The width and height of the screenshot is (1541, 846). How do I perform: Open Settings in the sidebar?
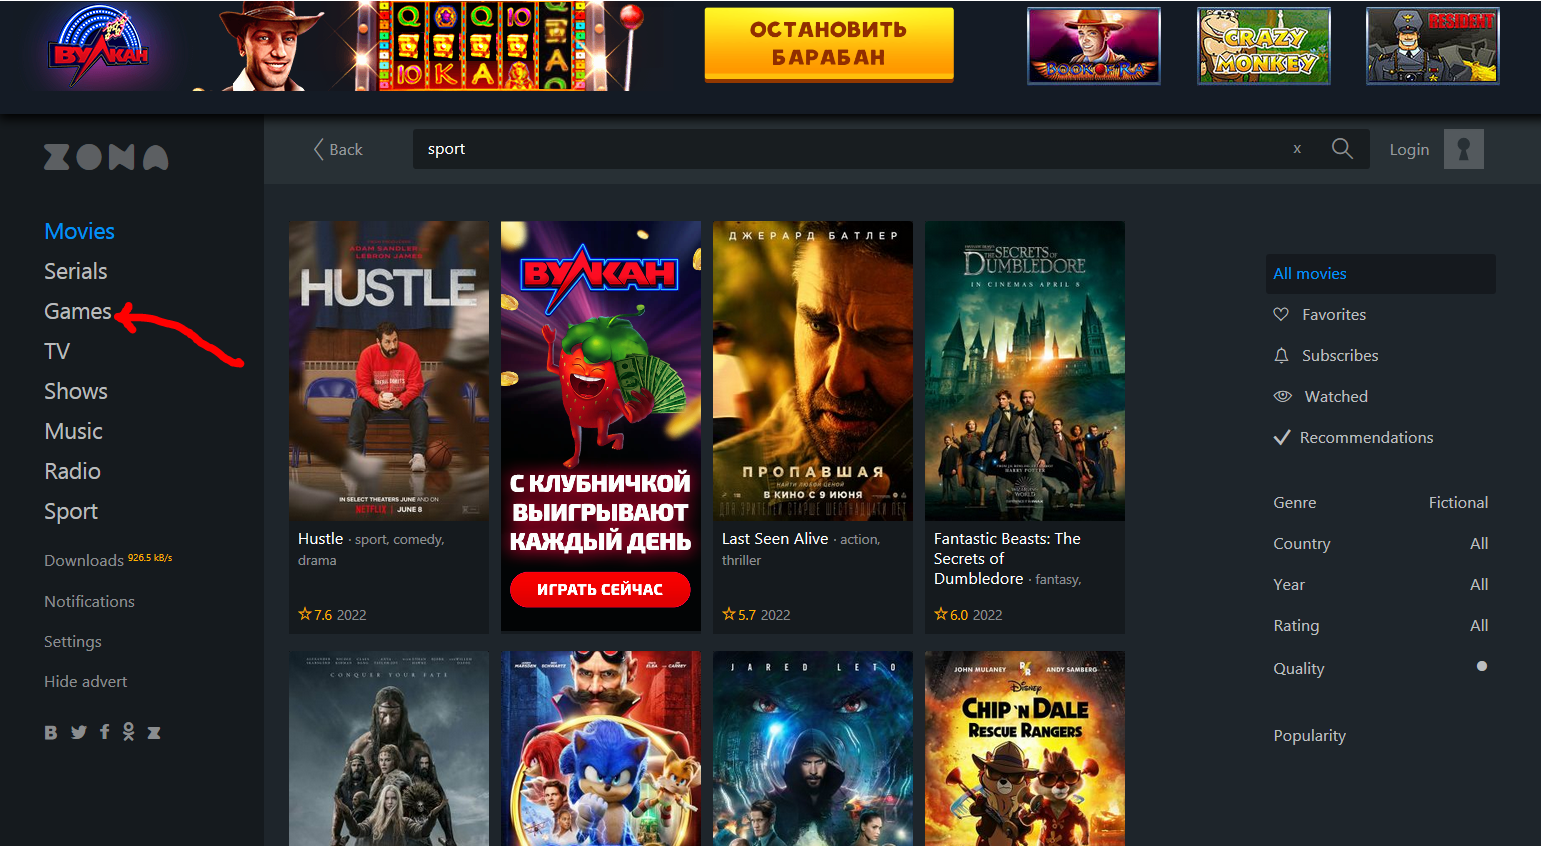(x=73, y=641)
